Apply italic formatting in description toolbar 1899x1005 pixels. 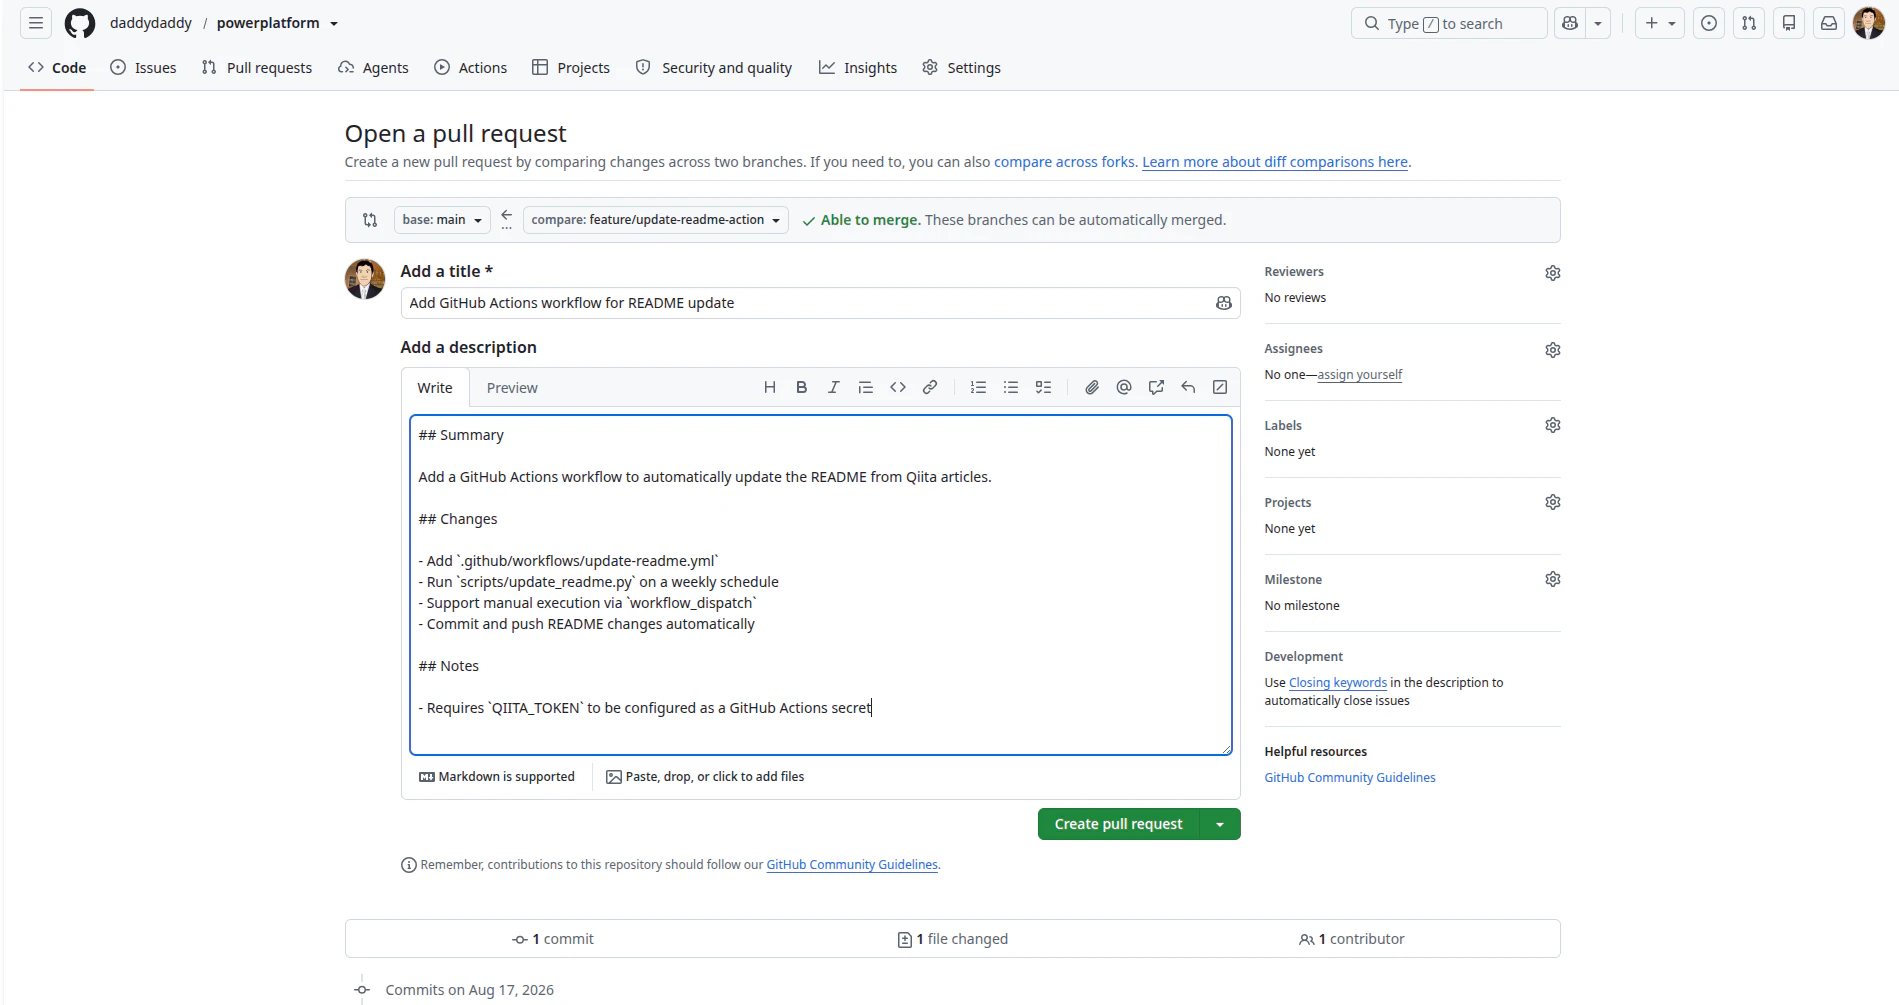click(x=834, y=387)
